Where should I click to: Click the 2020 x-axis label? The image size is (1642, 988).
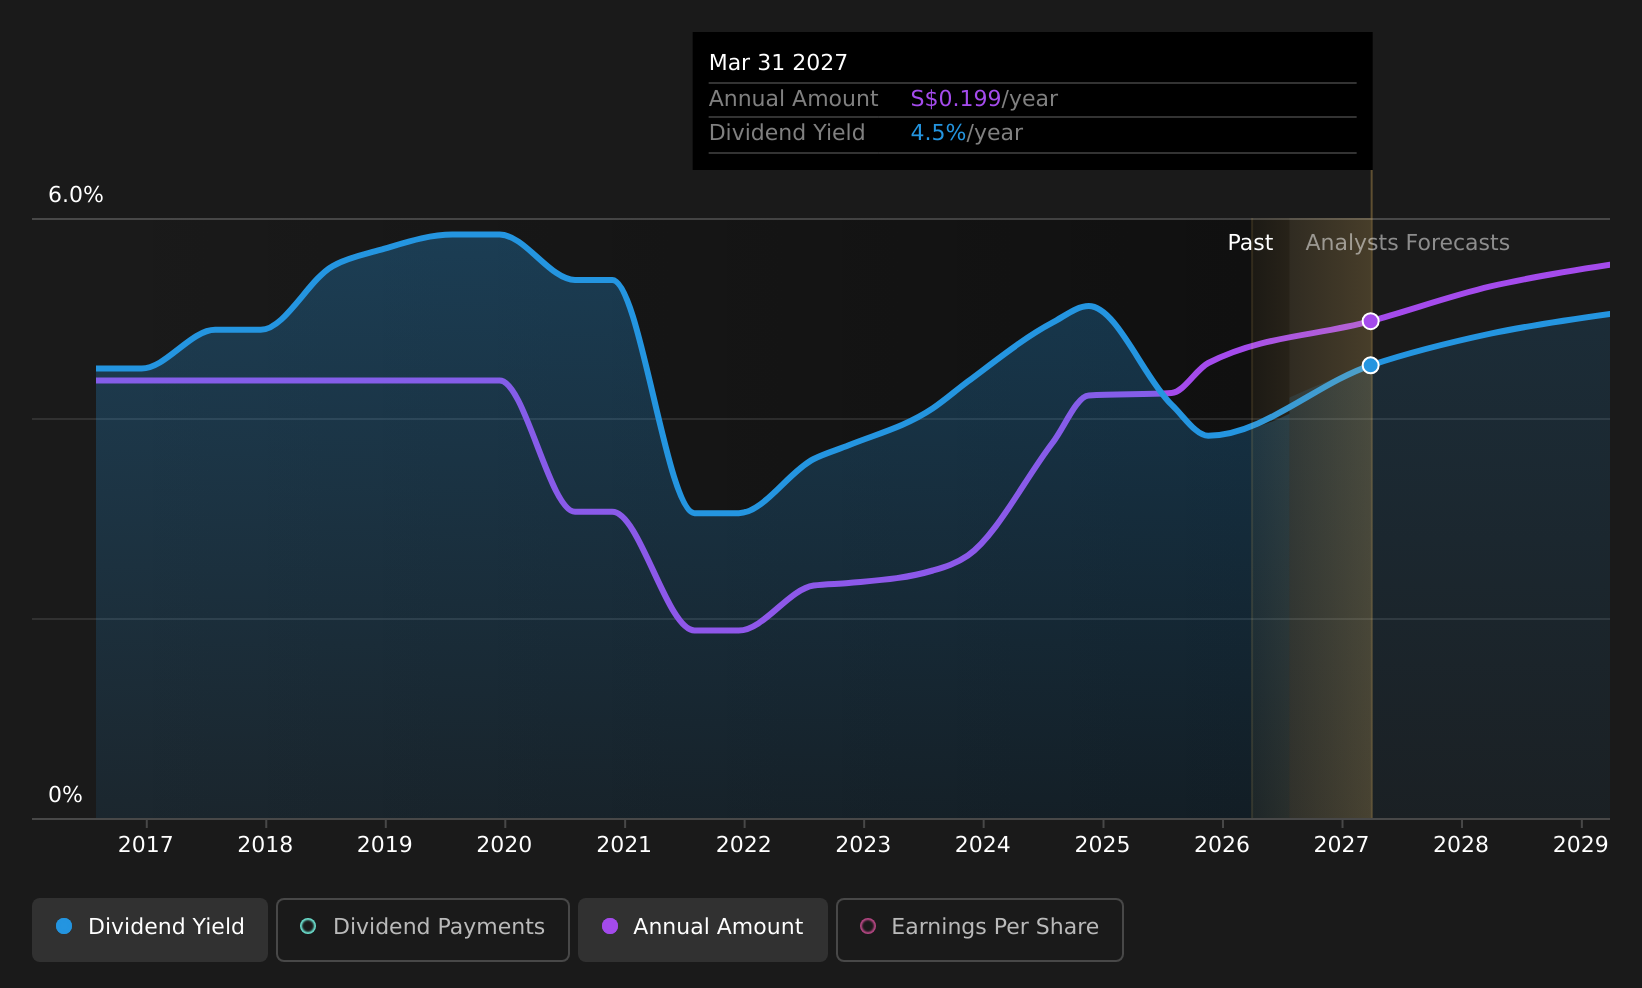504,845
